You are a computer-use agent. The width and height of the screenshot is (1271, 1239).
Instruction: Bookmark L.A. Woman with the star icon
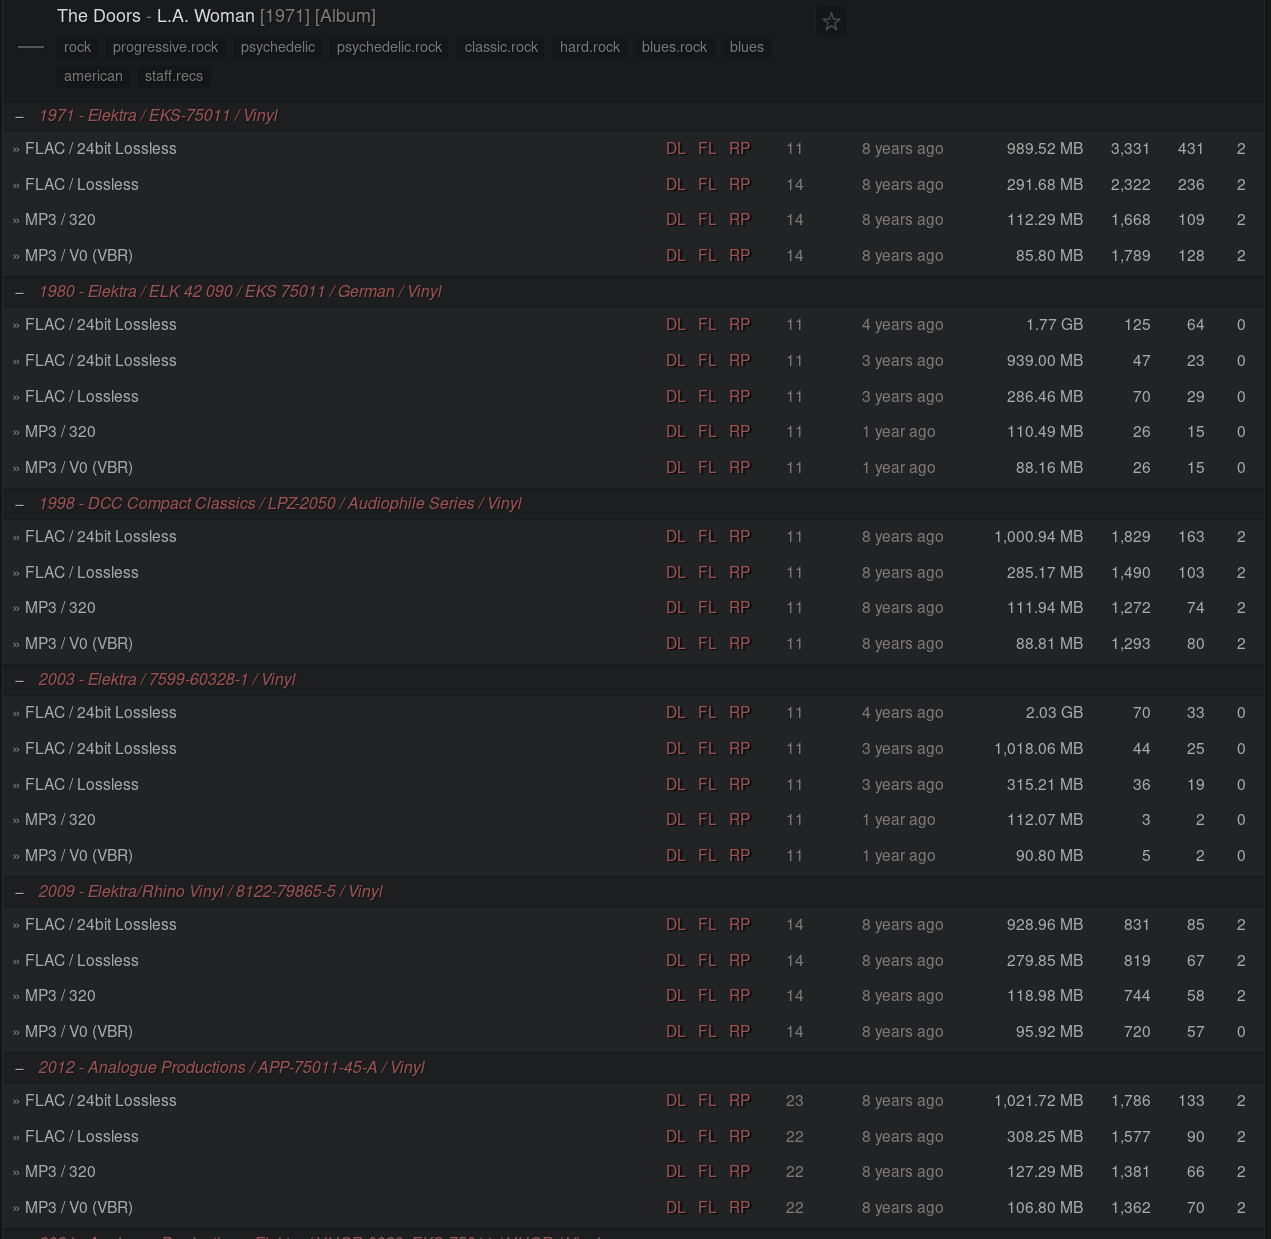point(831,21)
